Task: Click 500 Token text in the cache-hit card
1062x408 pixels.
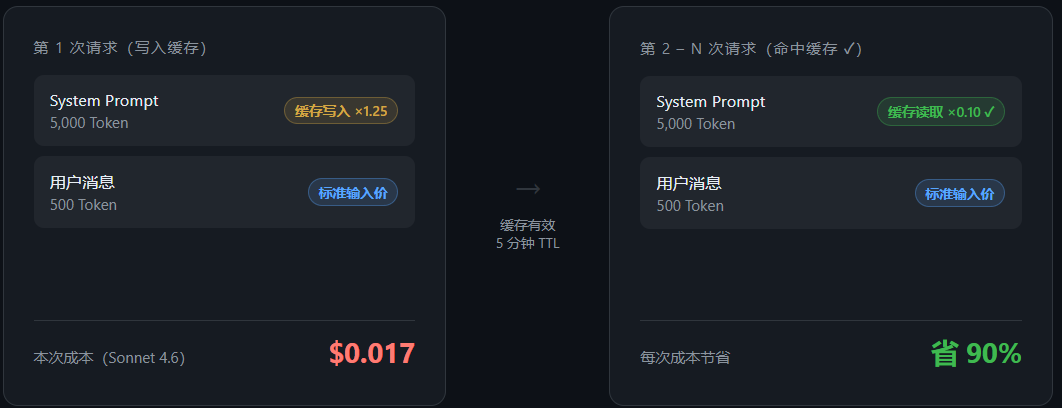Action: point(690,206)
